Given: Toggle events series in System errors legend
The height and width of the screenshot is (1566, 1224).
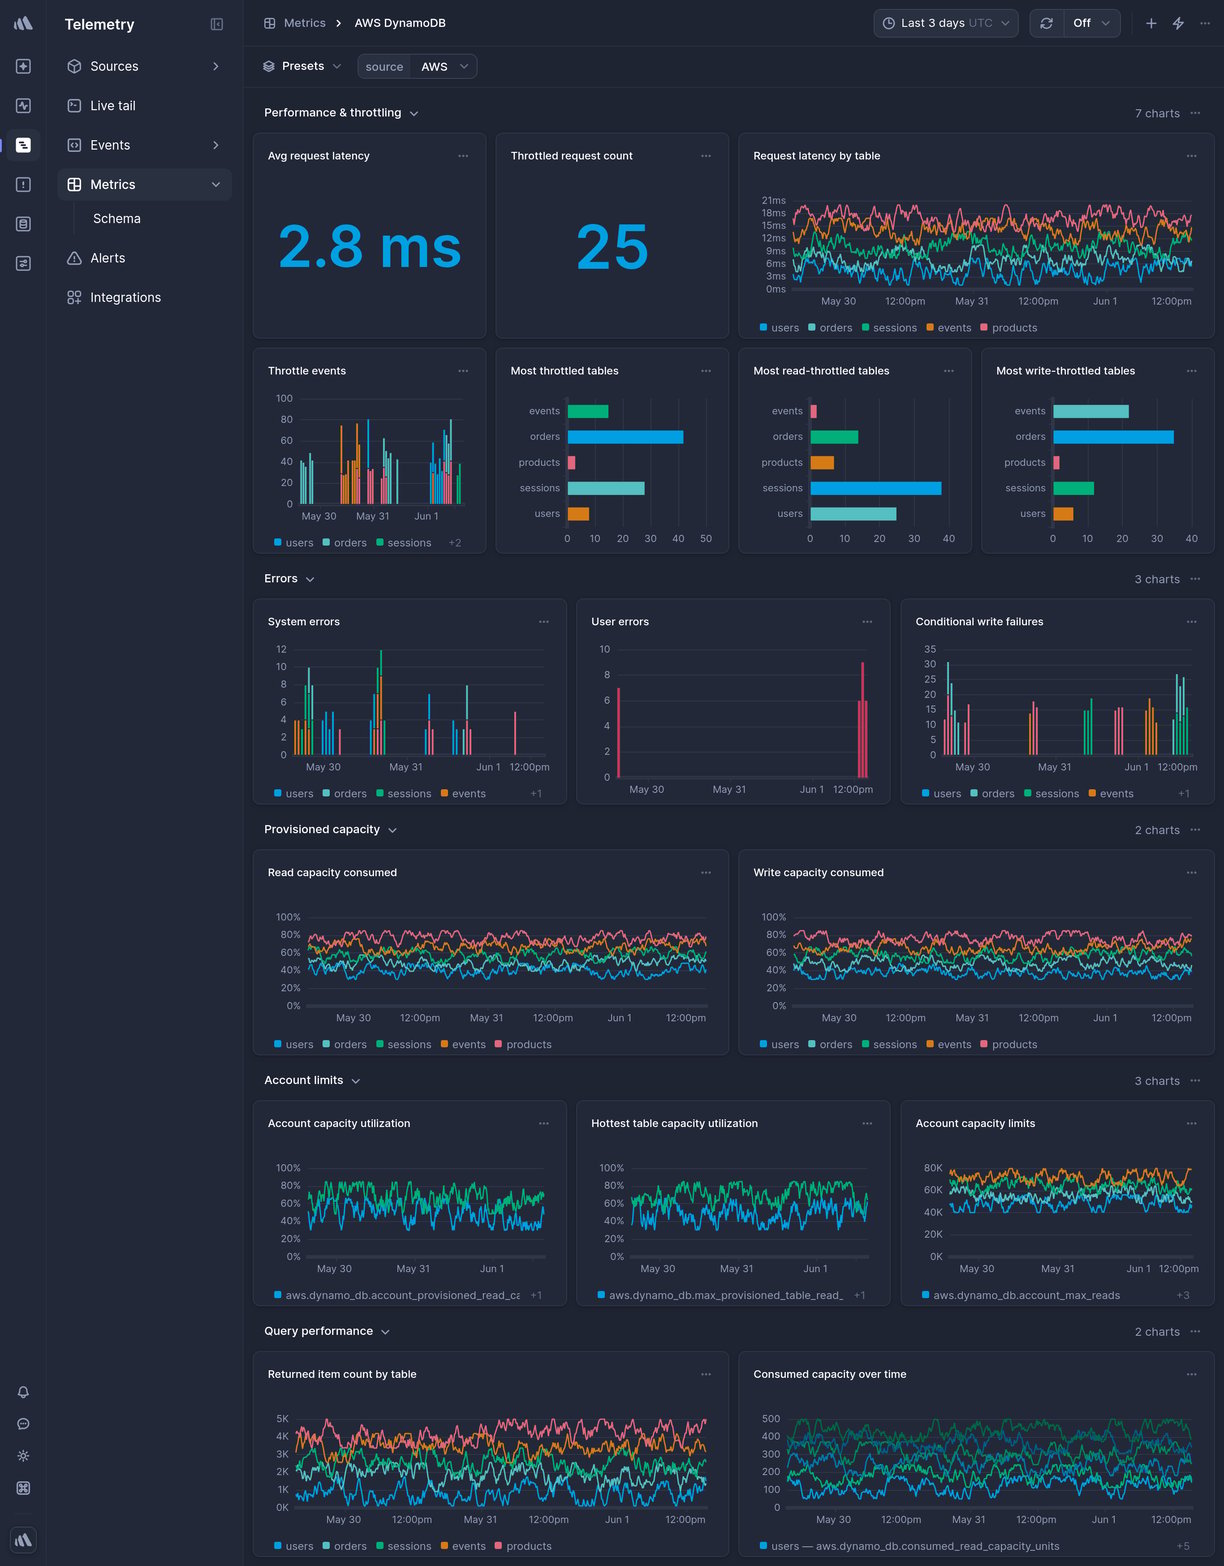Looking at the screenshot, I should pyautogui.click(x=463, y=794).
